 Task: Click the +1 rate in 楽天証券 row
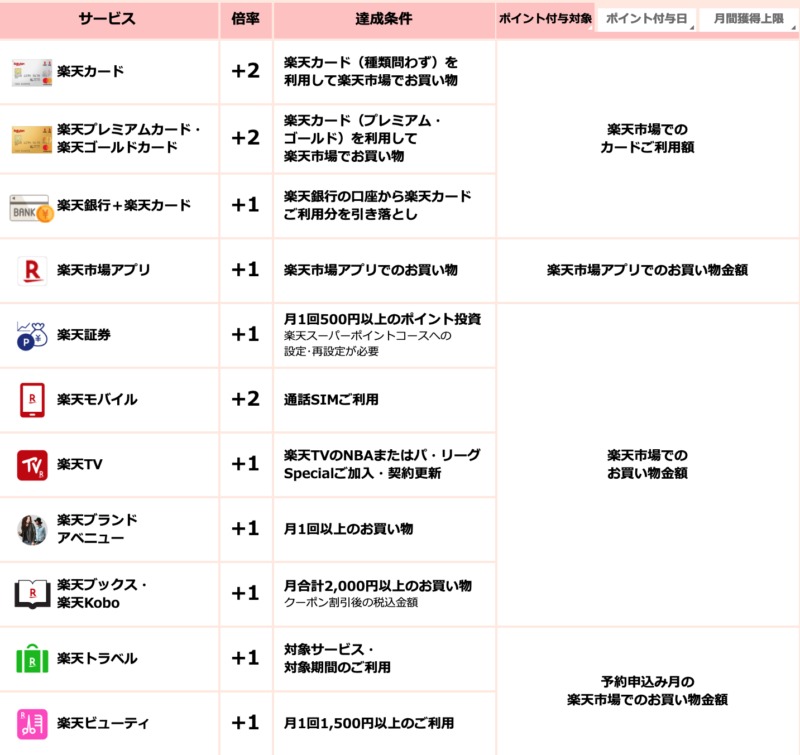(x=245, y=334)
